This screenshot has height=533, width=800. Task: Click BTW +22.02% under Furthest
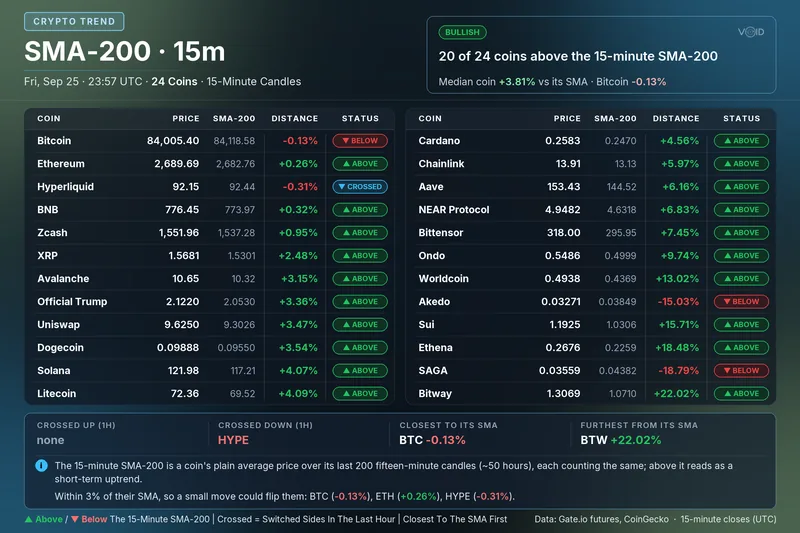[x=620, y=440]
